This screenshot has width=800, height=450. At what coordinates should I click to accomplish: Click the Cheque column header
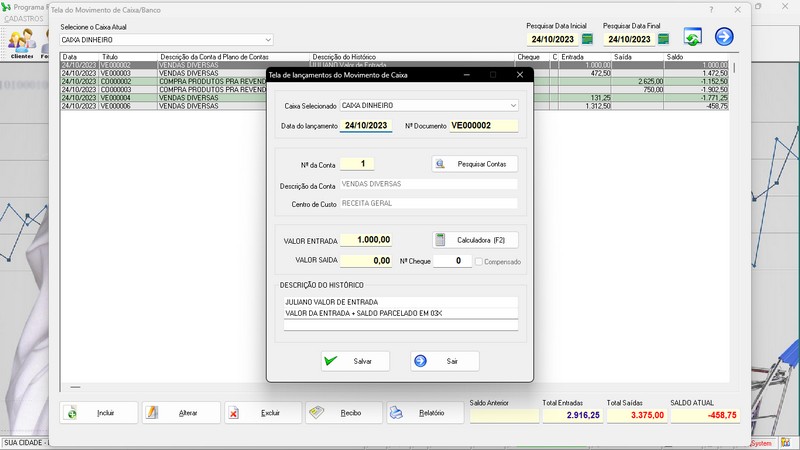pos(532,57)
